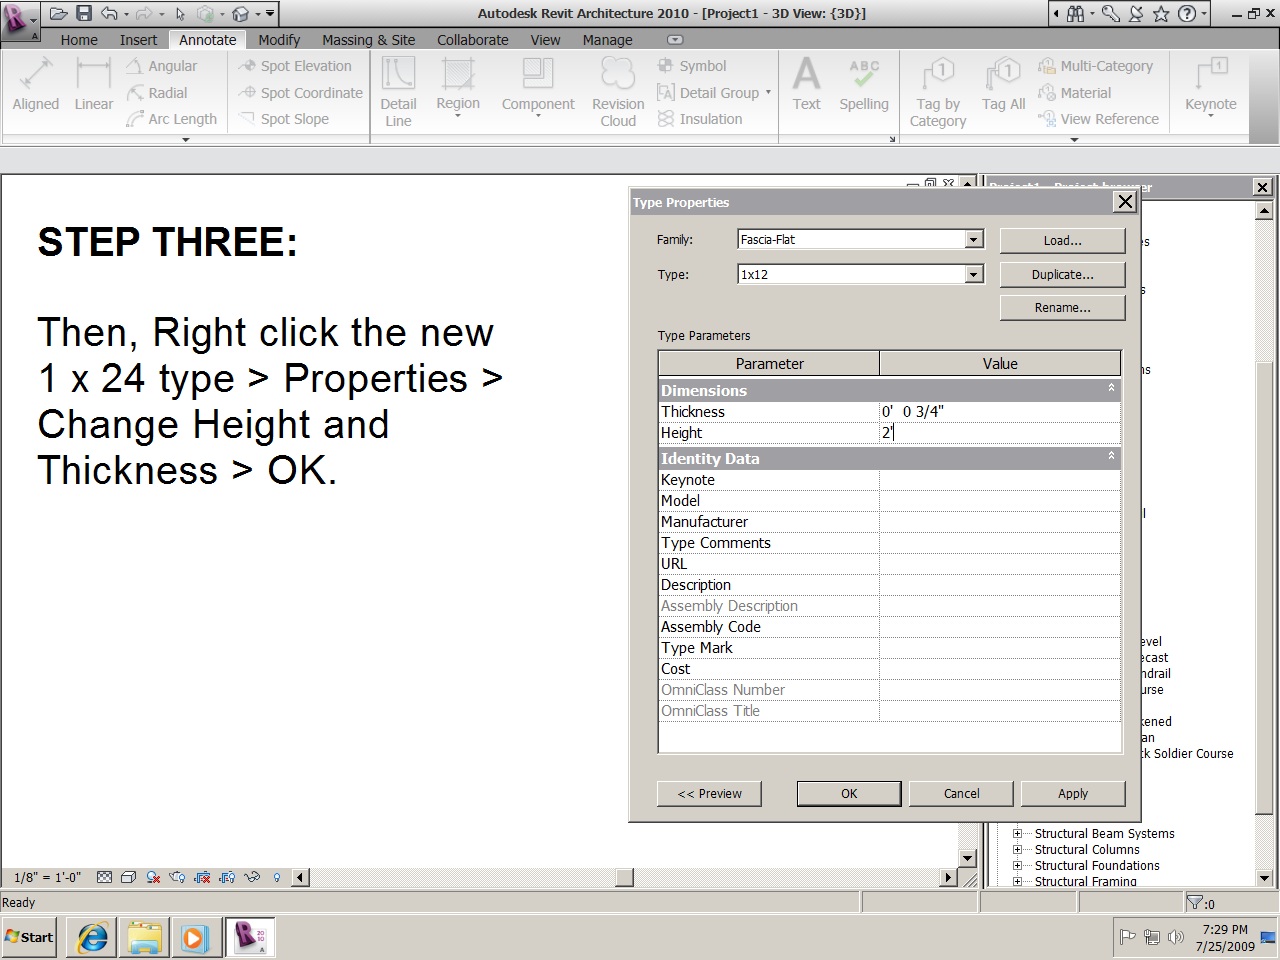Switch to the Modify ribbon tab

(279, 40)
